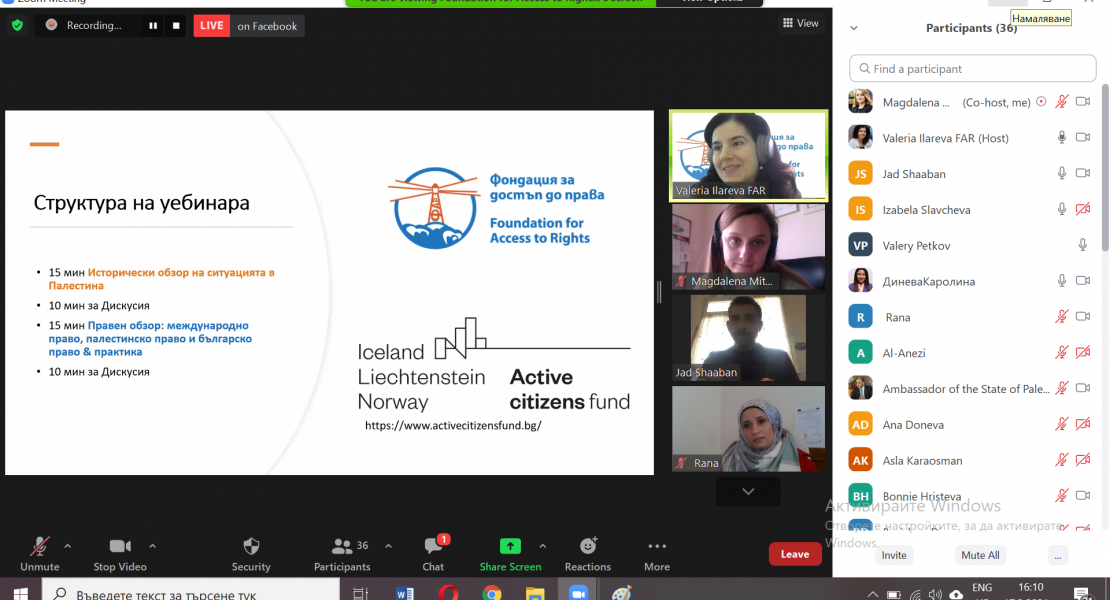Collapse the Participants panel chevron
1110x600 pixels.
[854, 28]
